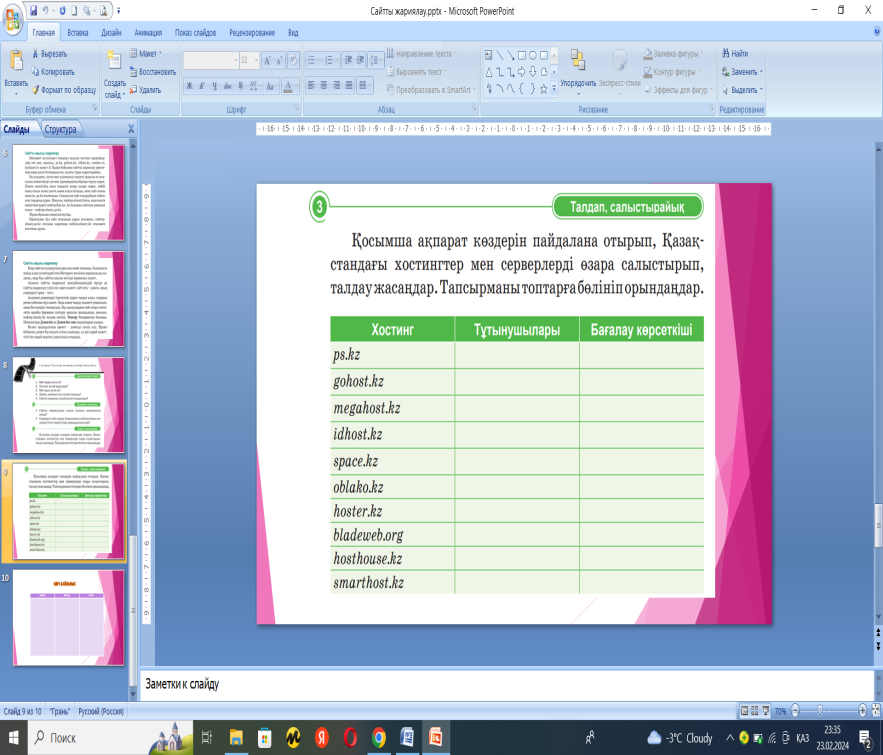Select Формат по образцу brush

(35, 89)
